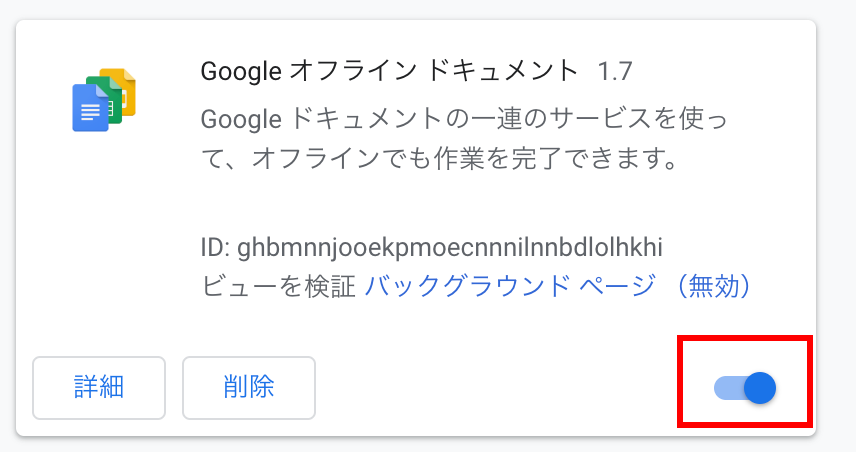Click the ID: label before the identifier
The image size is (856, 452).
216,247
